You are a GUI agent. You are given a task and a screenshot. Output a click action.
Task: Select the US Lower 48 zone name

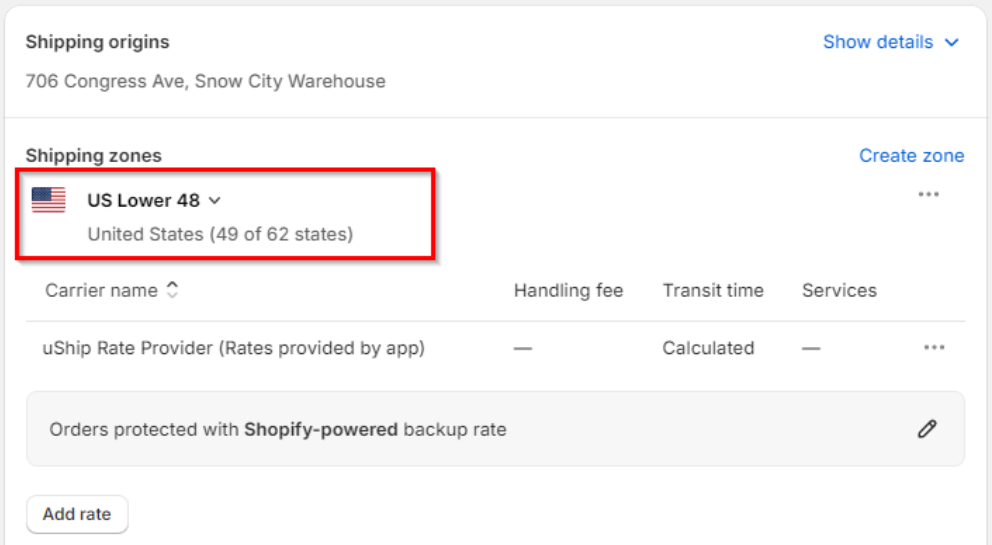coord(143,200)
